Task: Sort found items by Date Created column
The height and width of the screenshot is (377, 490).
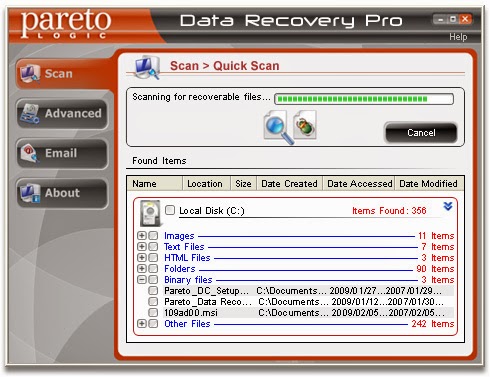Action: pyautogui.click(x=289, y=184)
